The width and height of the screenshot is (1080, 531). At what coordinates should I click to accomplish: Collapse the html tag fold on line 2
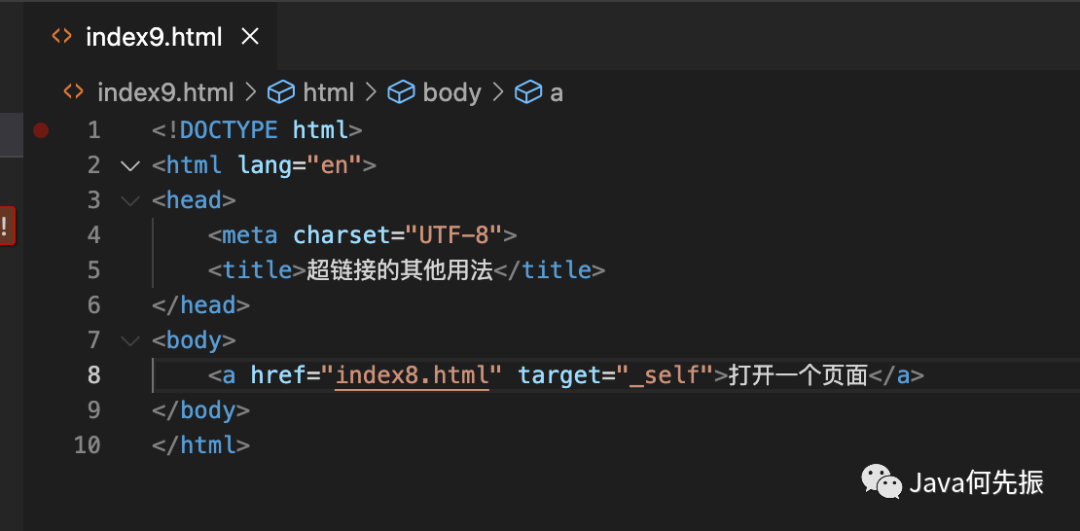point(130,165)
